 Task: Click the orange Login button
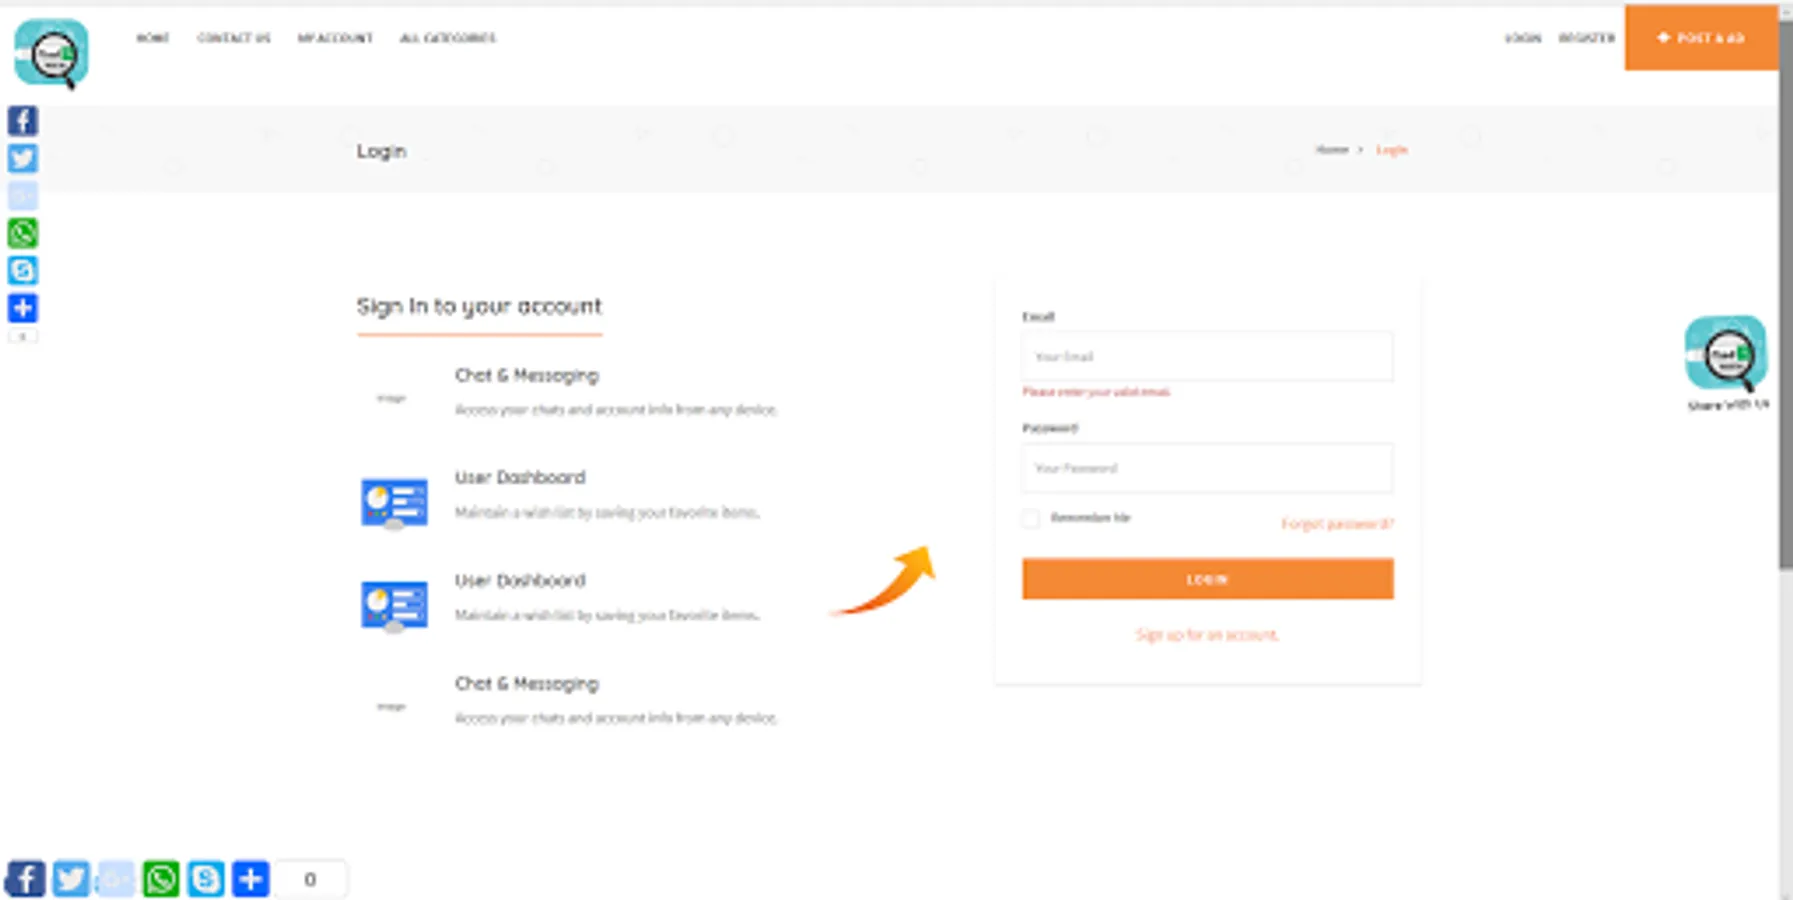(1207, 579)
